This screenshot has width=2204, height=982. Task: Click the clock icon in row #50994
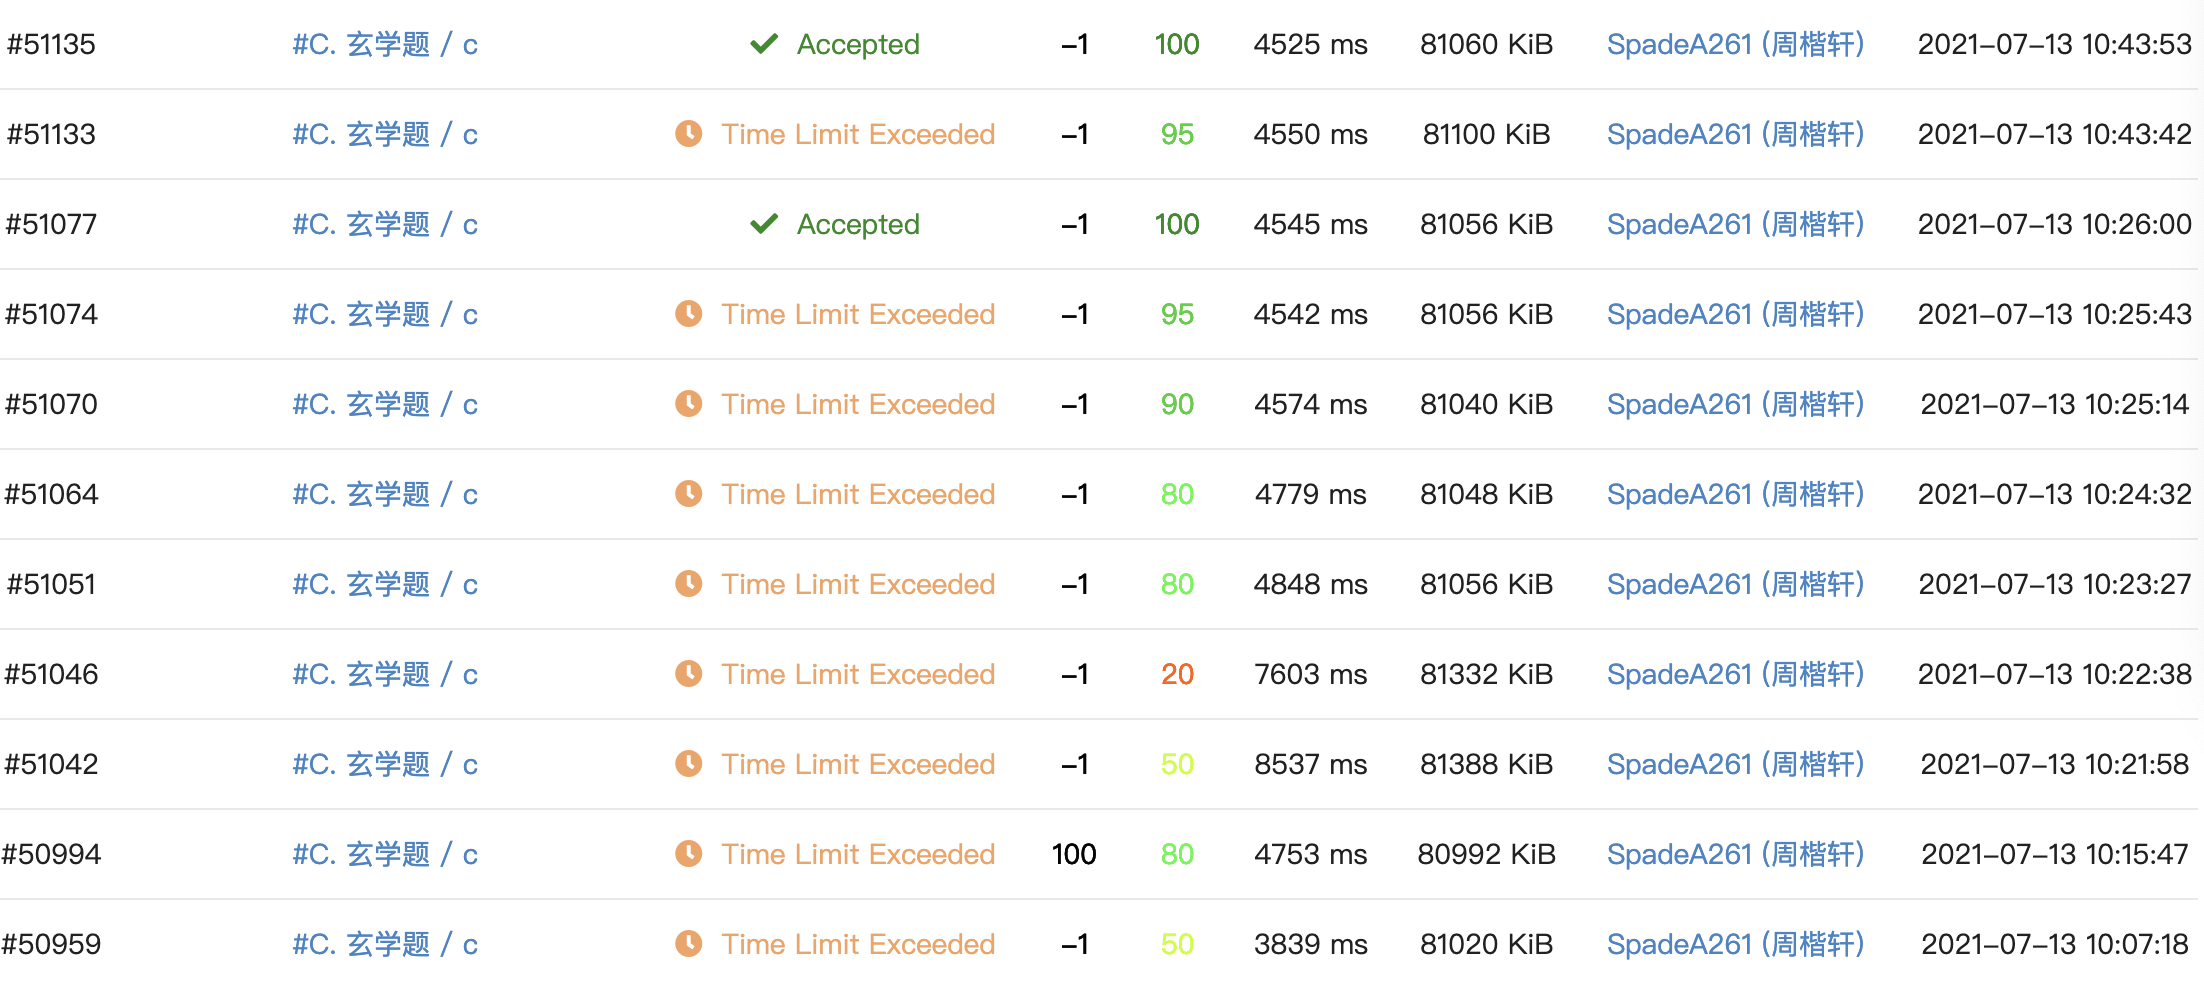(x=688, y=854)
